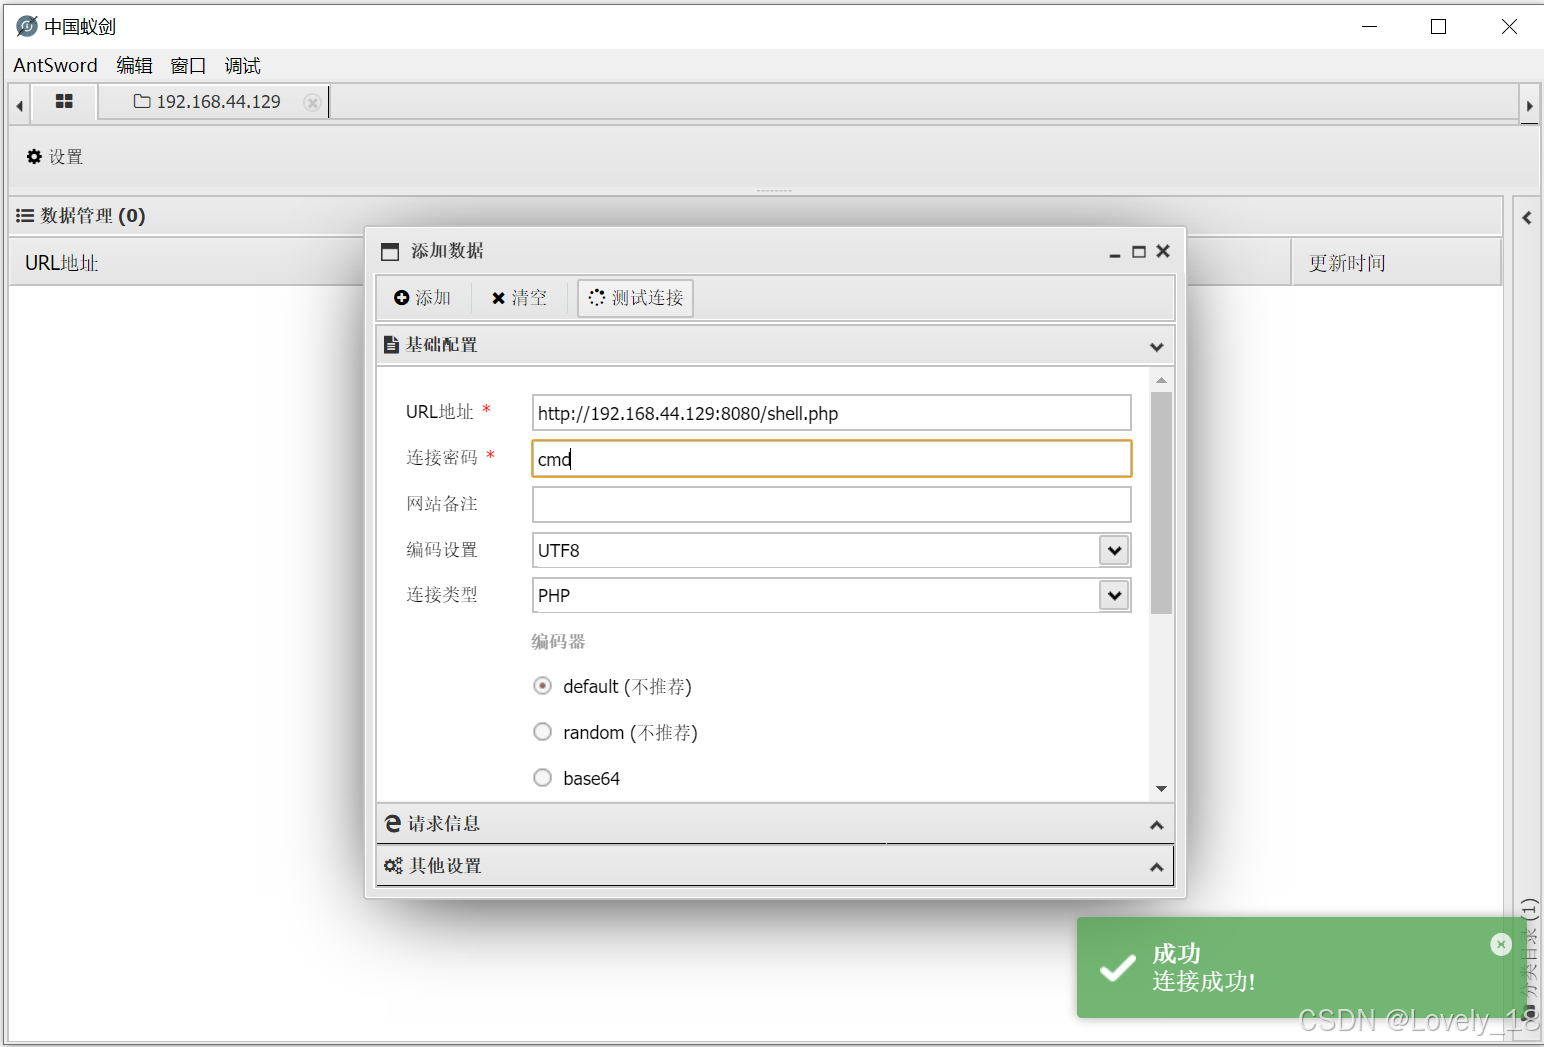Click the right tab scroll arrow
Image resolution: width=1544 pixels, height=1047 pixels.
1529,105
